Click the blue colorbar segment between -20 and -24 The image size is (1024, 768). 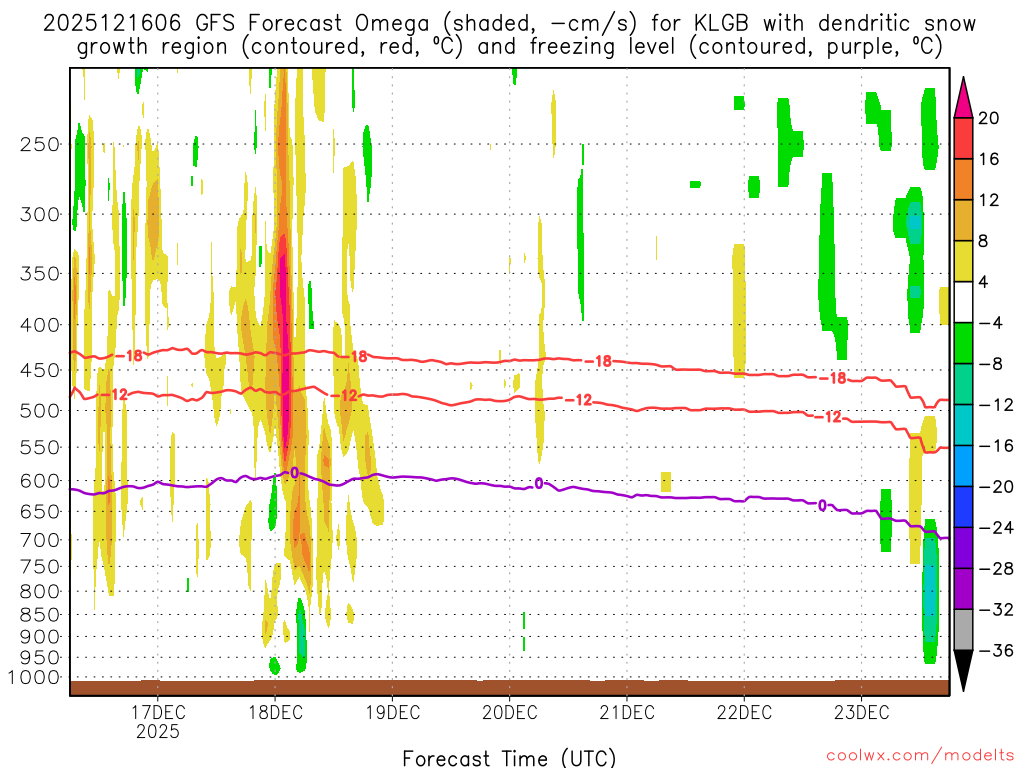(x=963, y=507)
